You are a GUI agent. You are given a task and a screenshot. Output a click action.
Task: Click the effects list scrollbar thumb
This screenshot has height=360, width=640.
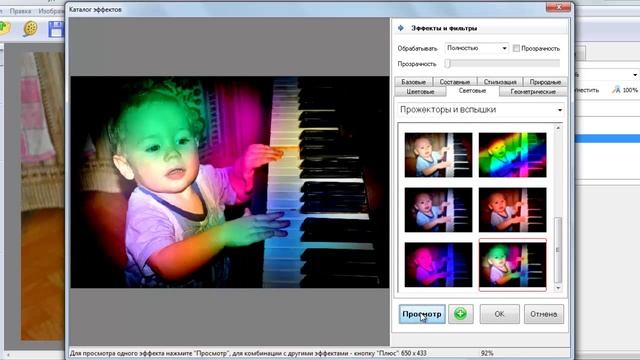click(x=558, y=250)
